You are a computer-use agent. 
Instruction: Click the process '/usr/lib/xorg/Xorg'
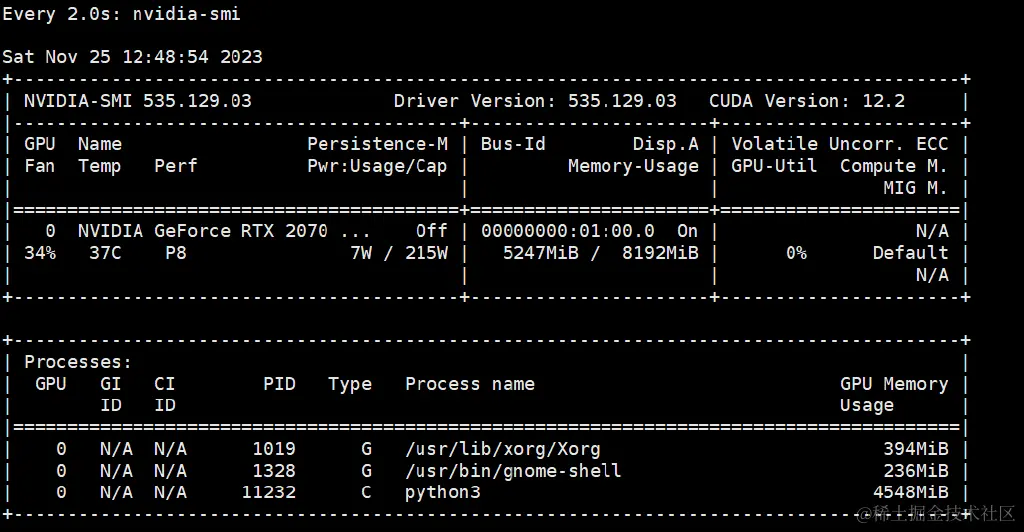pos(502,449)
